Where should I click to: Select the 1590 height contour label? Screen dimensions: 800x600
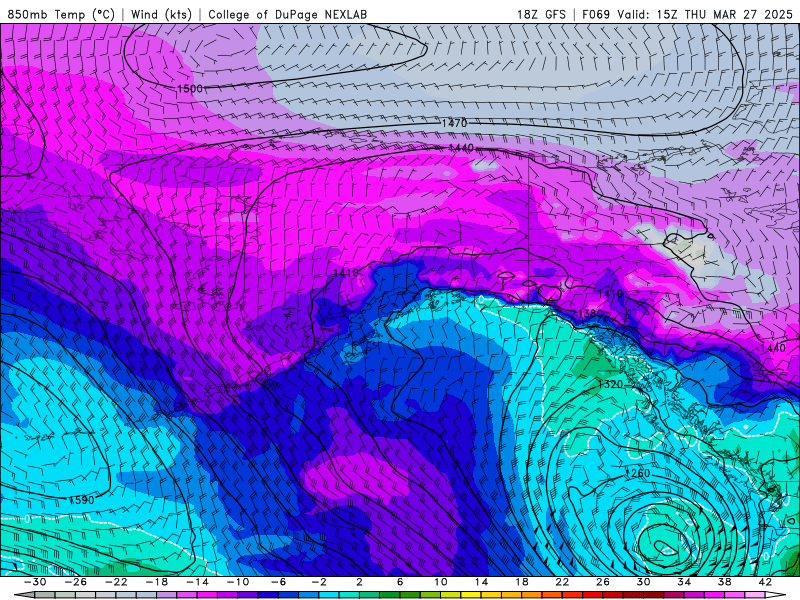82,500
